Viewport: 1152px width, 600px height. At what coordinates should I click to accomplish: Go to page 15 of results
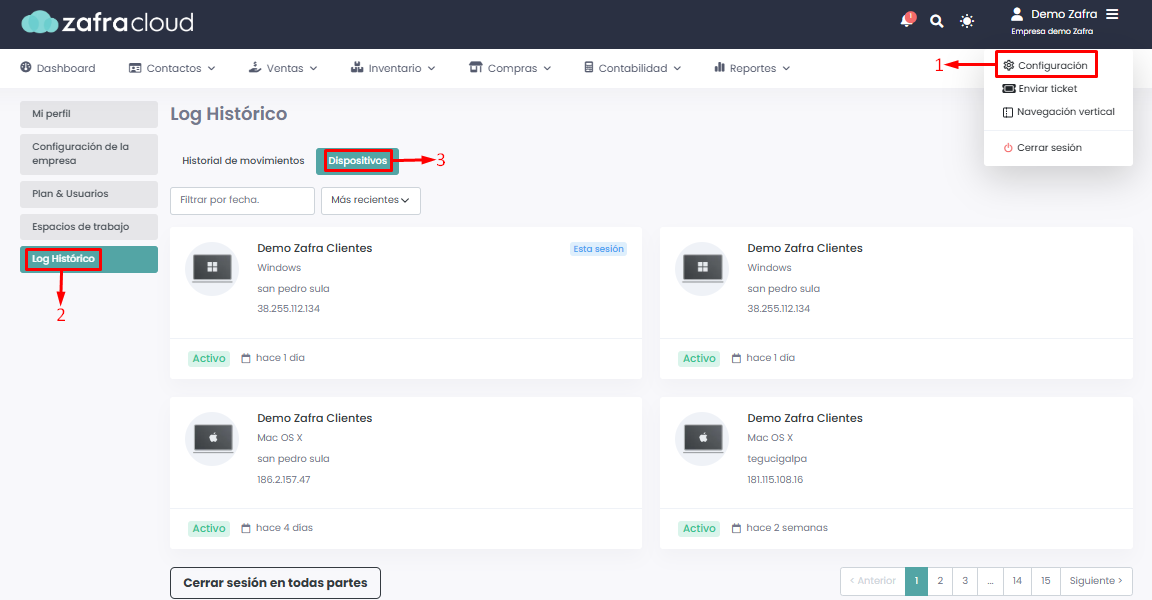[1045, 581]
